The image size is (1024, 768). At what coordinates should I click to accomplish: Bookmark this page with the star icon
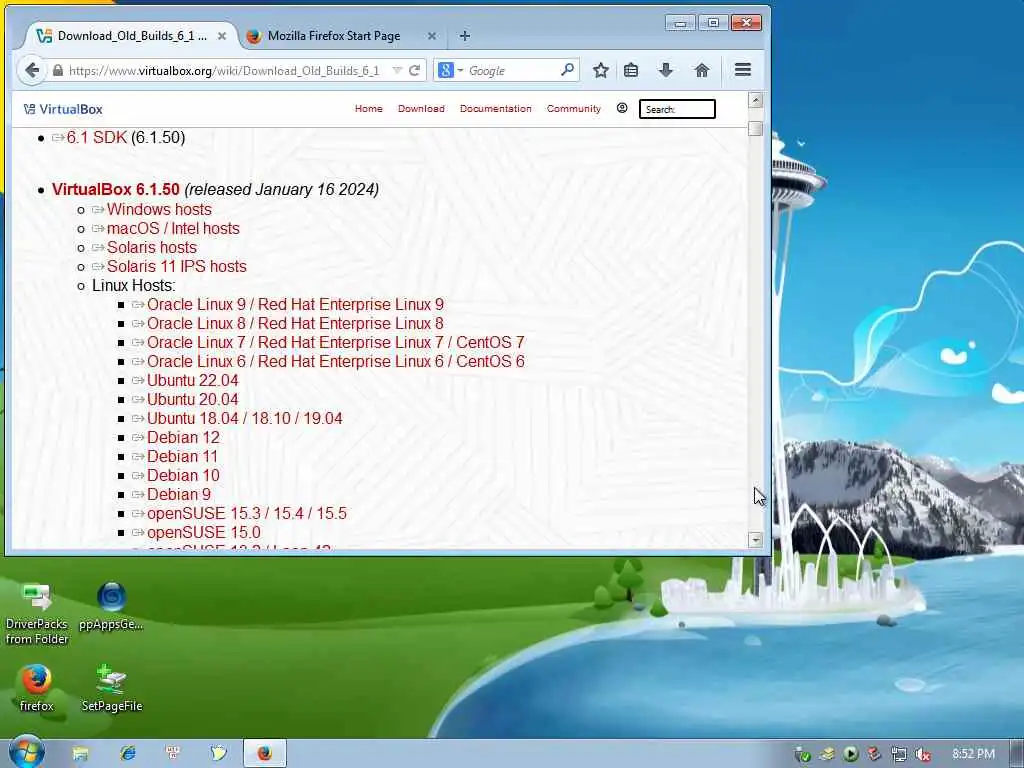point(601,71)
